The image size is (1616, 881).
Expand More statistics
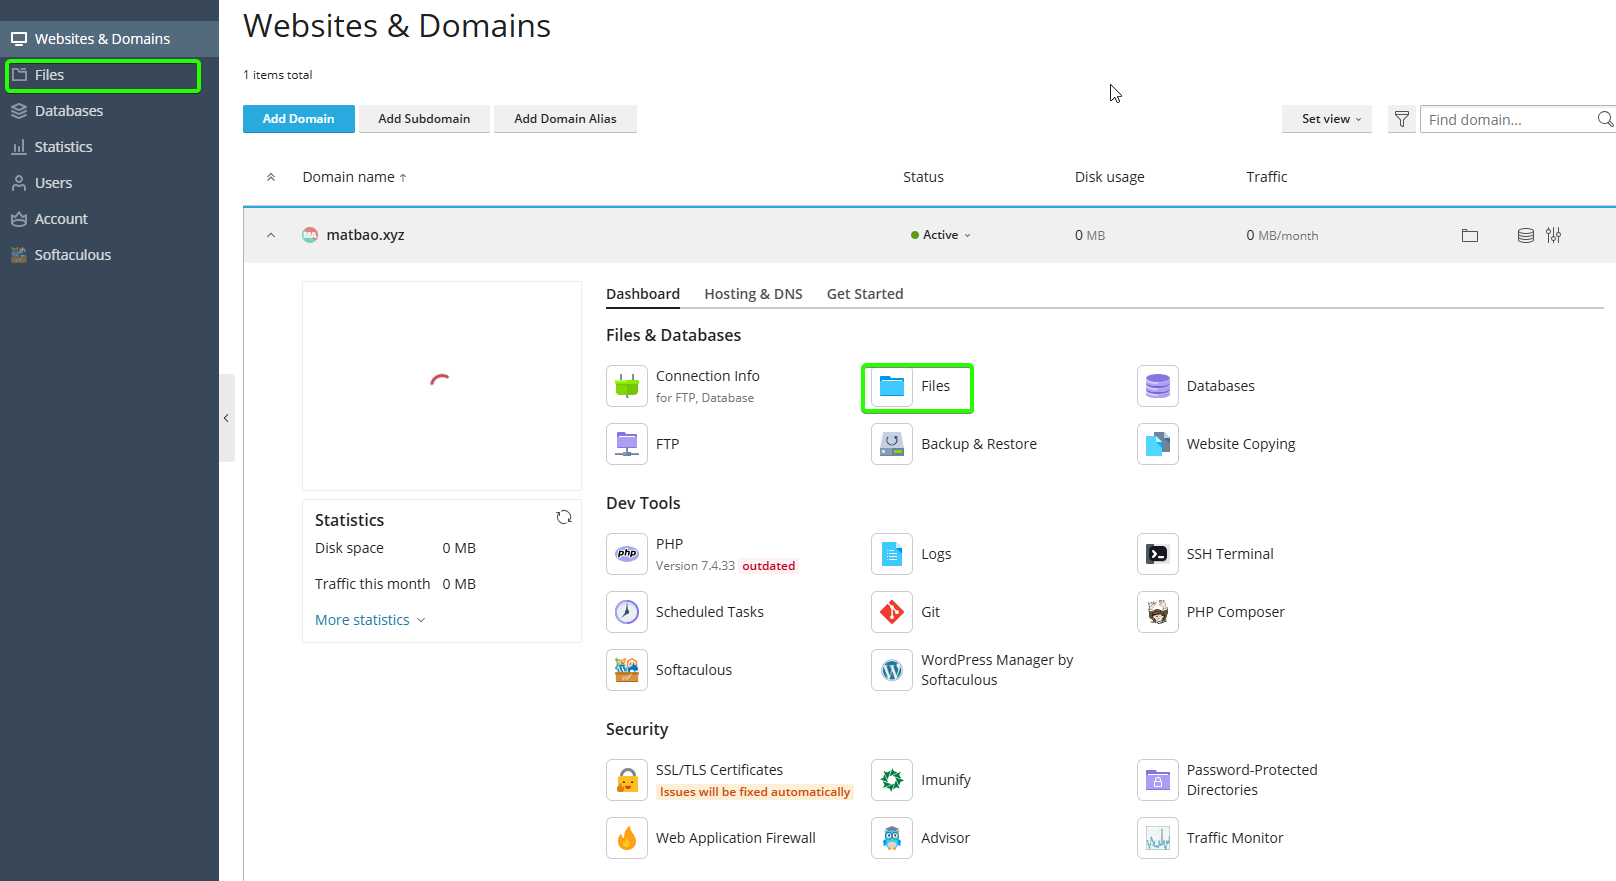pos(369,620)
